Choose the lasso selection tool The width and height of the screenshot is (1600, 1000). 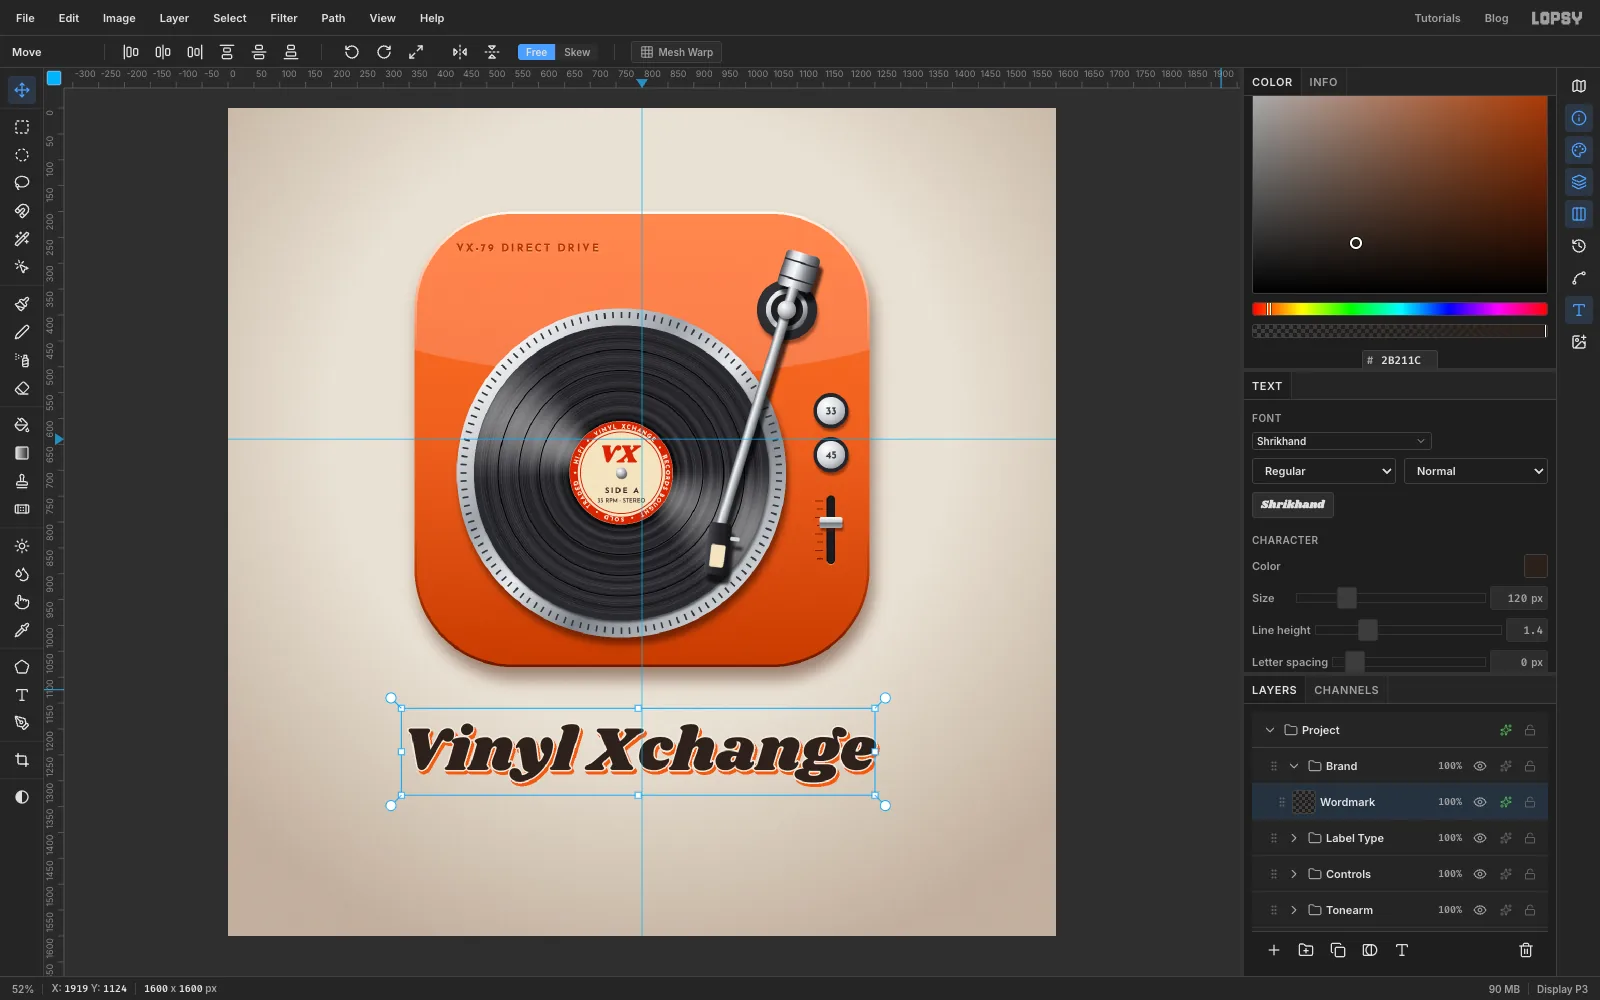[x=22, y=183]
